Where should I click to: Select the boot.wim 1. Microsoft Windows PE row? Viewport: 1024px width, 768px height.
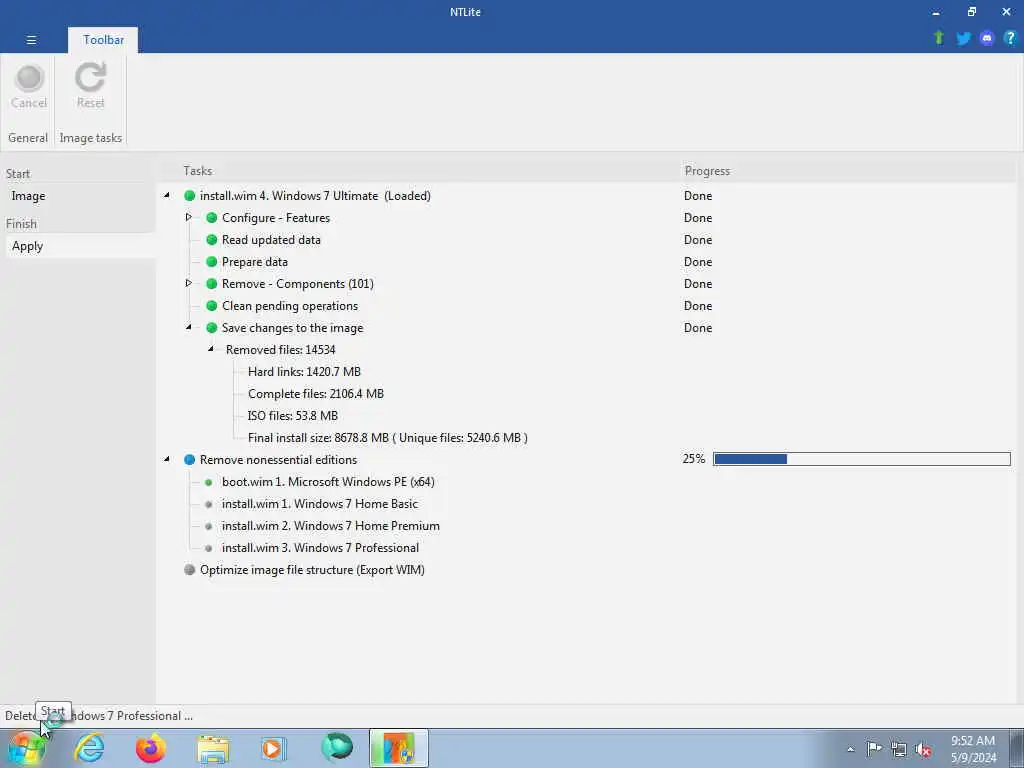[x=328, y=482]
